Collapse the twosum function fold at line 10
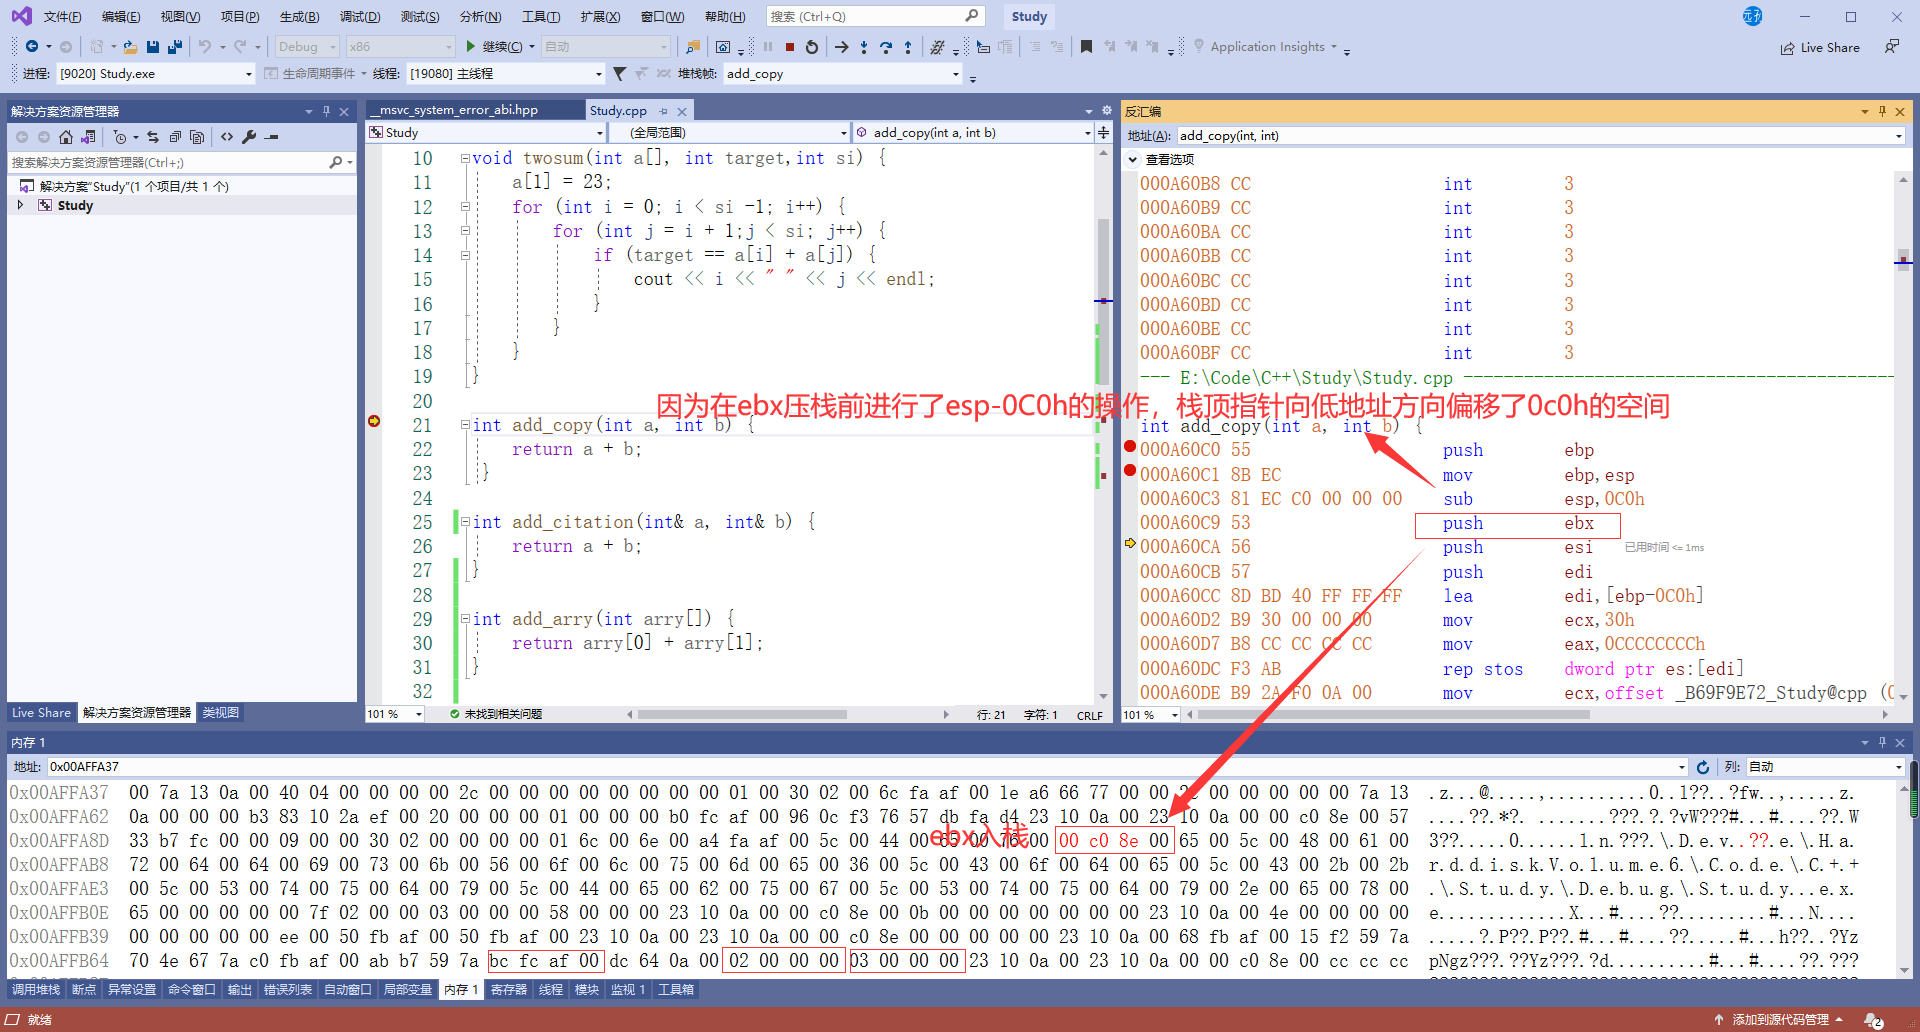 pos(465,158)
